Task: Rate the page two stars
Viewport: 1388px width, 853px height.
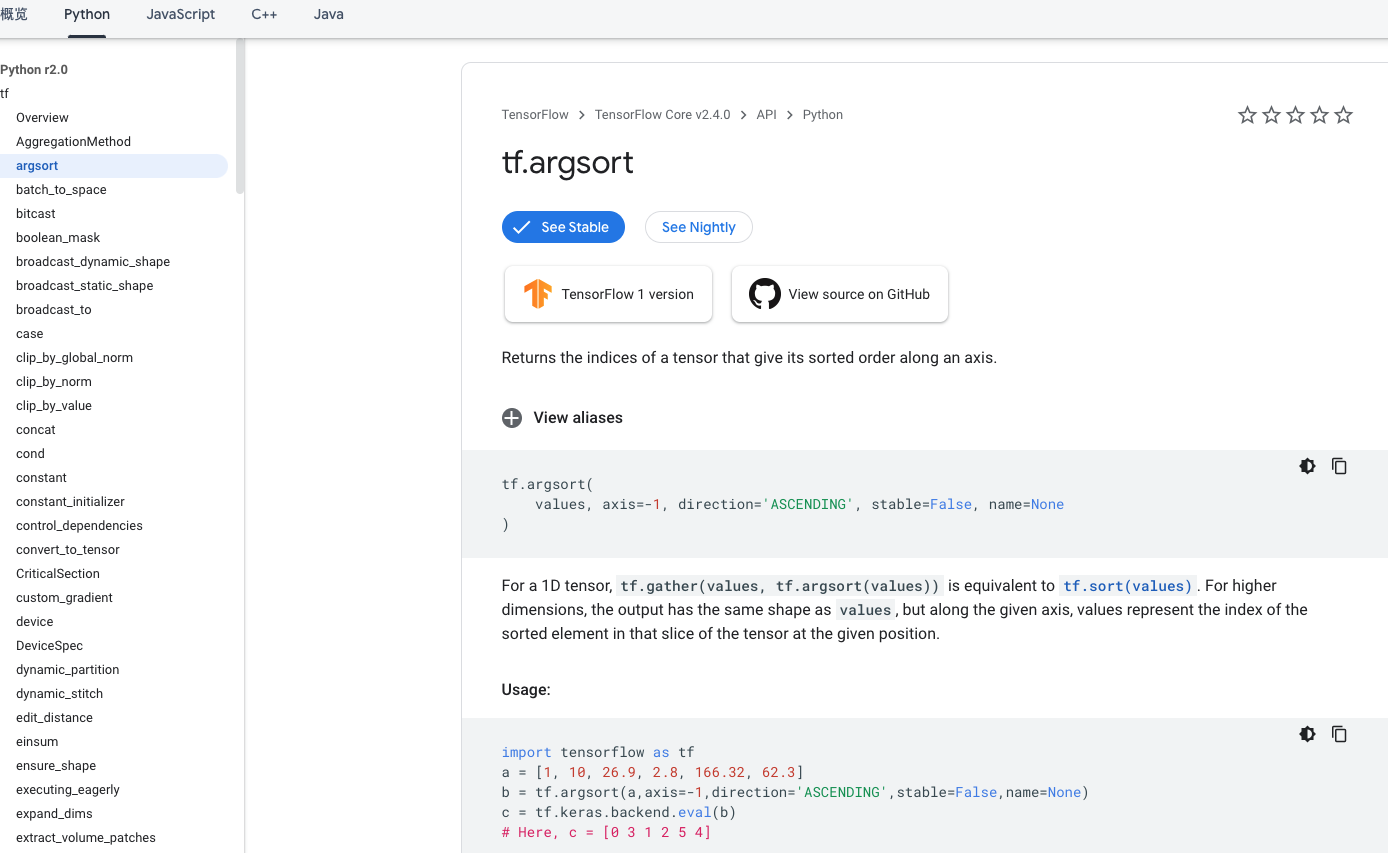Action: point(1271,115)
